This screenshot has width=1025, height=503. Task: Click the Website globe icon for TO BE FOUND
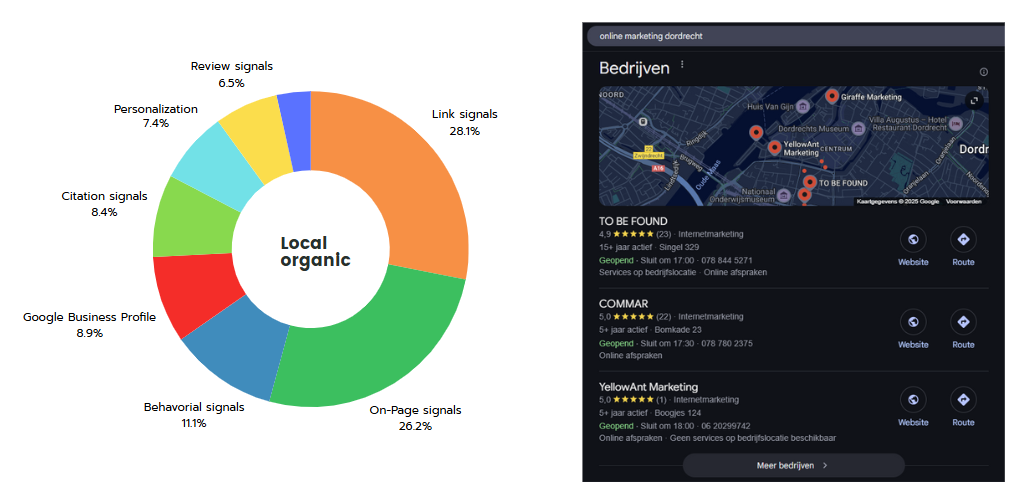click(x=913, y=240)
